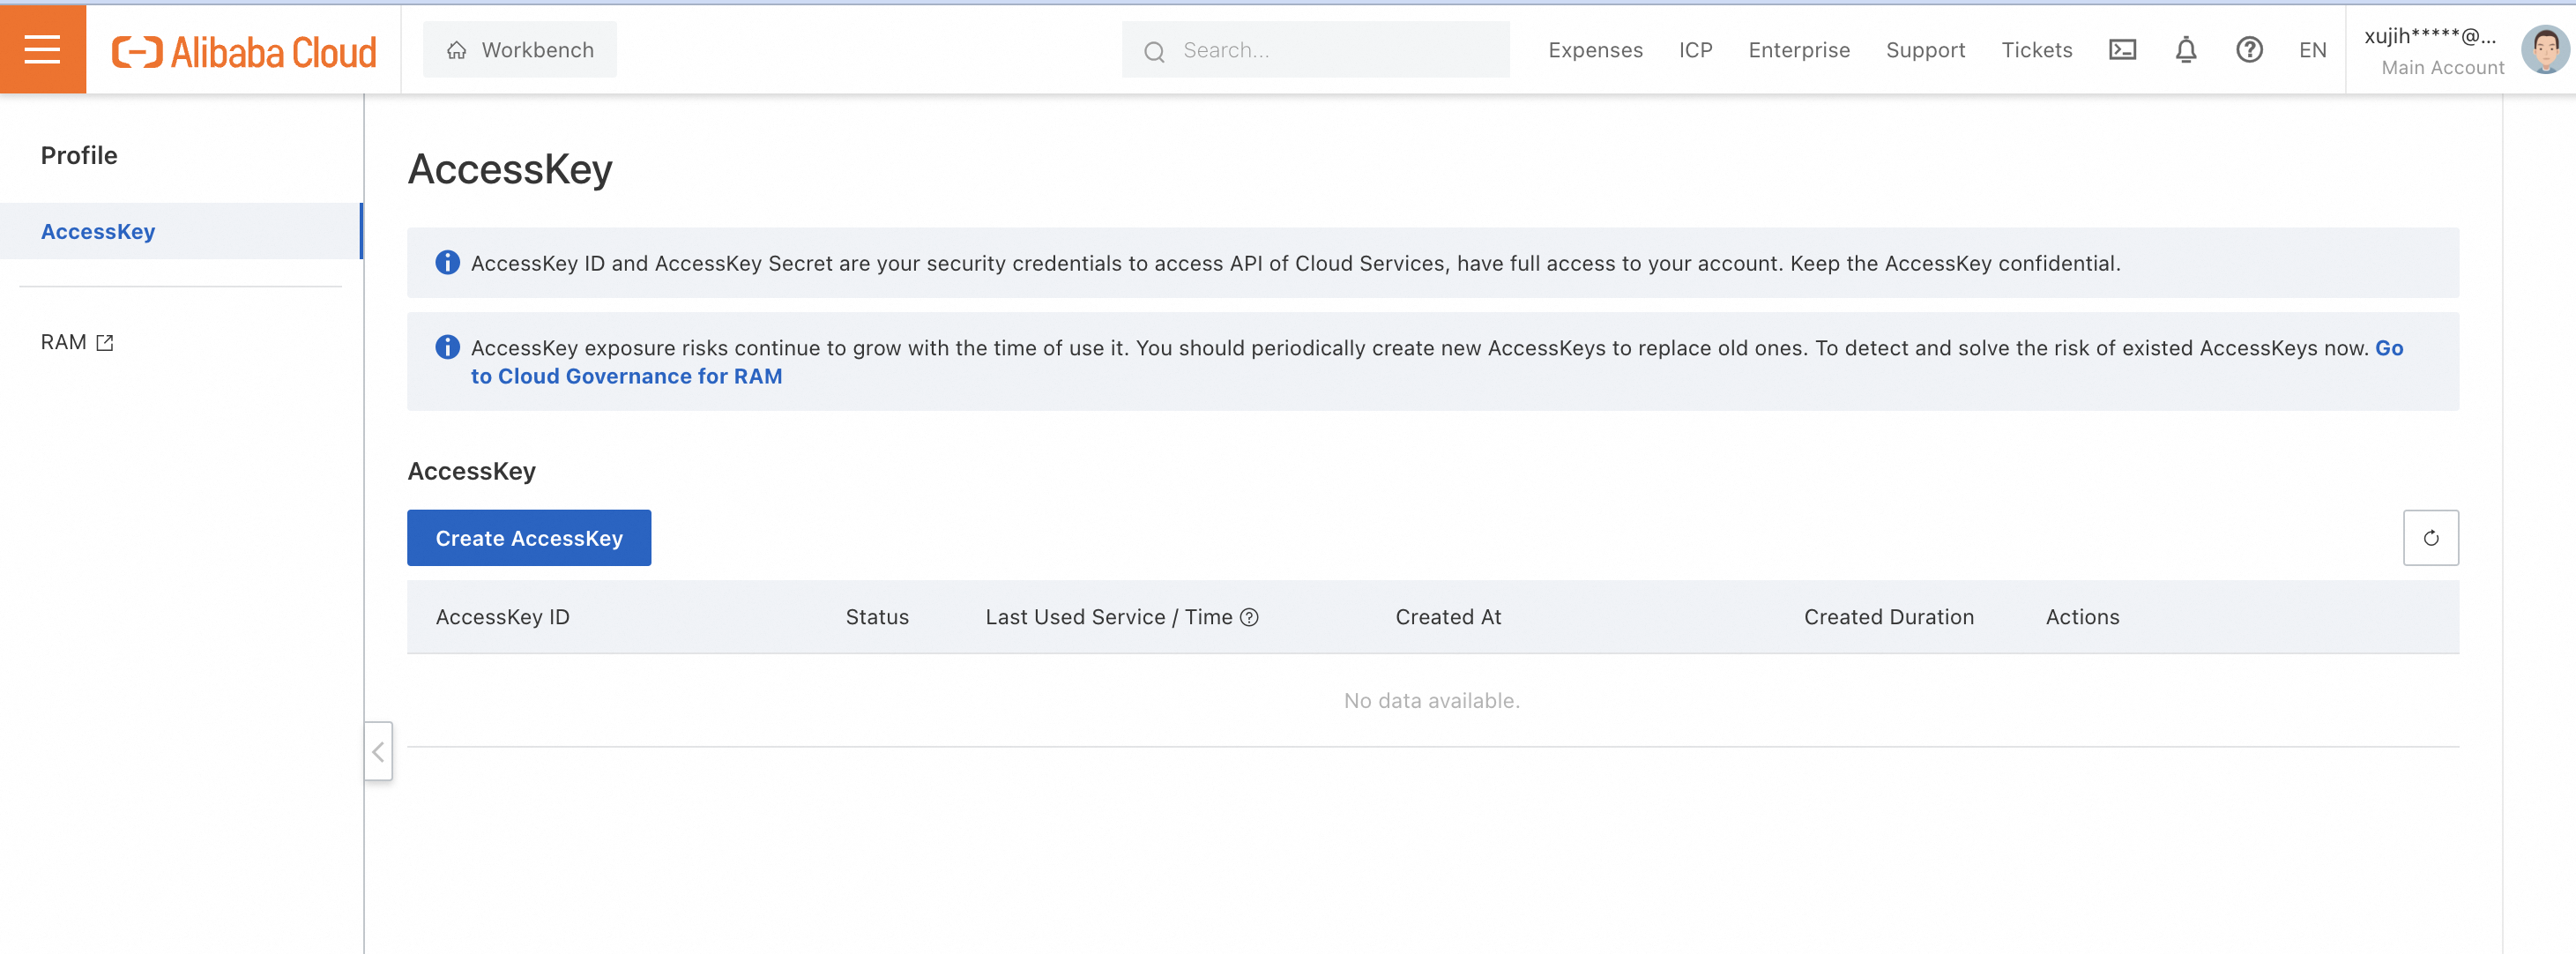Open notifications bell icon
The image size is (2576, 954).
(2186, 49)
